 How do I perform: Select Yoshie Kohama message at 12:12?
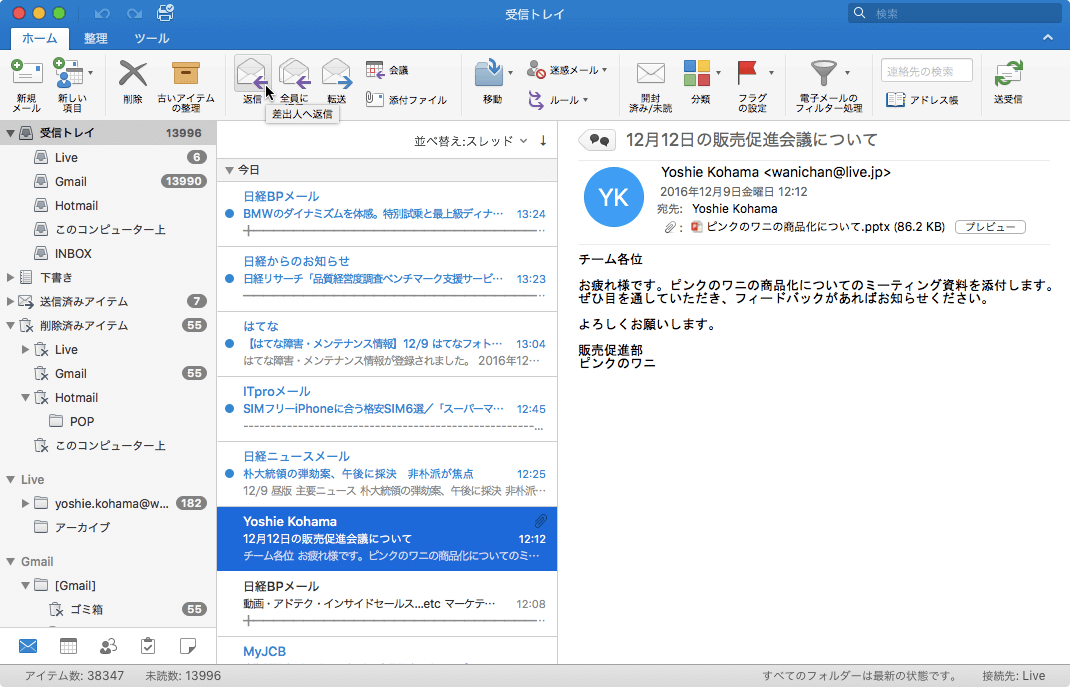[x=387, y=539]
